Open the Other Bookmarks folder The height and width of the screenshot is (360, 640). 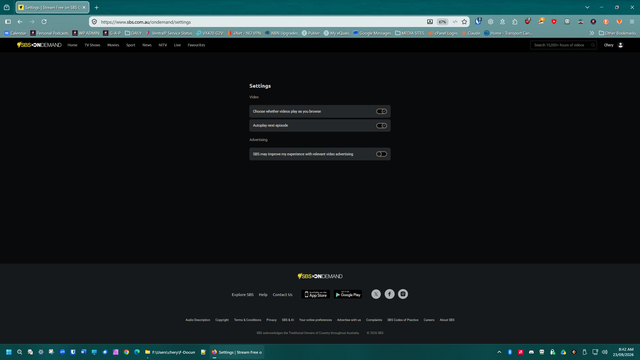[617, 33]
